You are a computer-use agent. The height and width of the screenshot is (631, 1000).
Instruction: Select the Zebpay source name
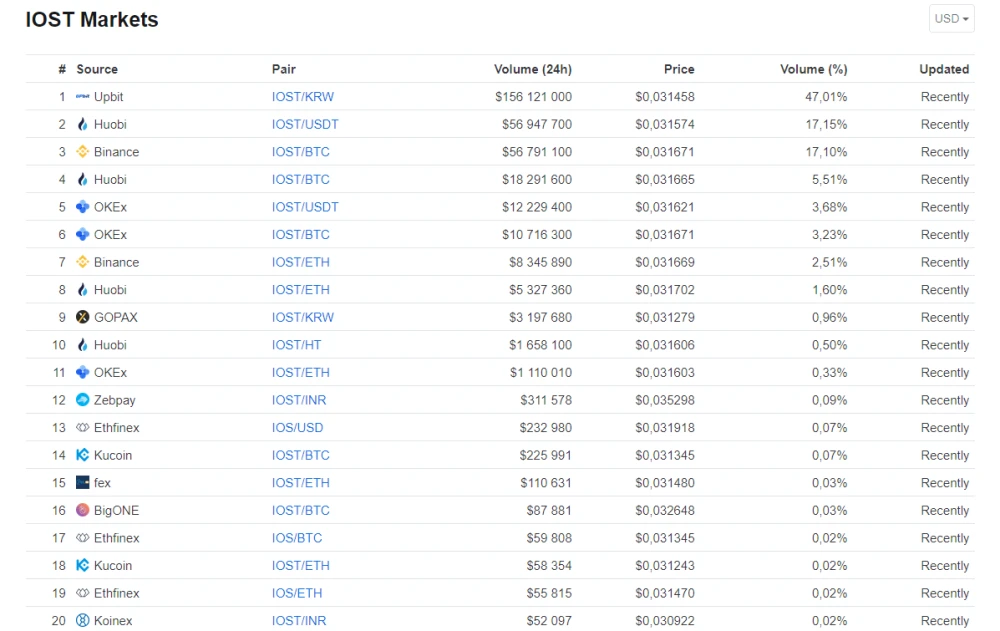(115, 400)
